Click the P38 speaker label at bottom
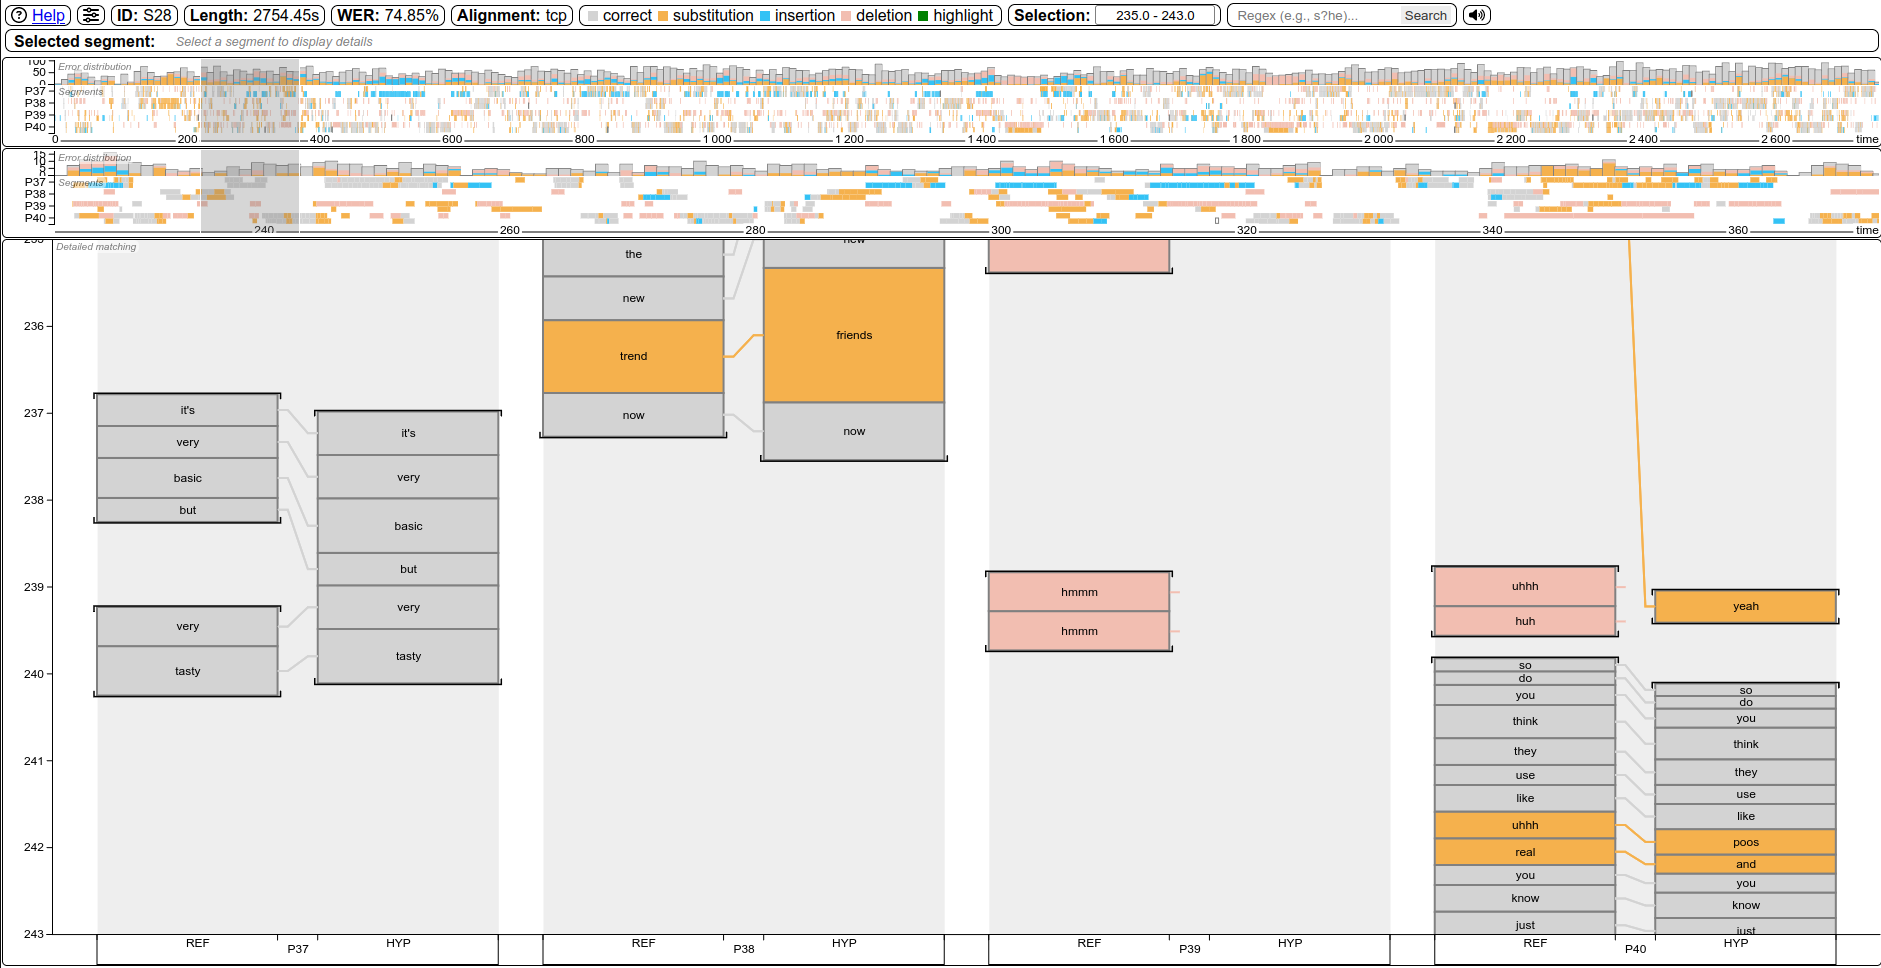This screenshot has height=968, width=1881. pyautogui.click(x=744, y=949)
